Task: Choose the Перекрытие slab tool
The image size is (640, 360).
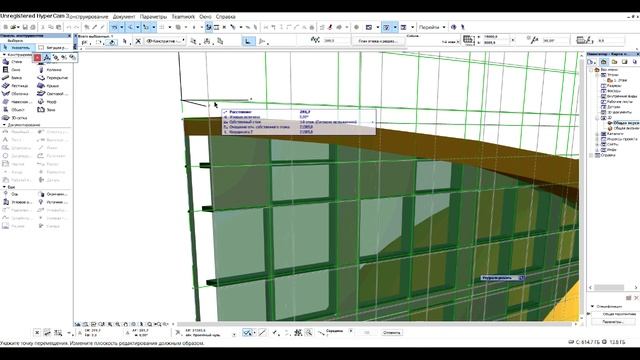Action: click(53, 78)
